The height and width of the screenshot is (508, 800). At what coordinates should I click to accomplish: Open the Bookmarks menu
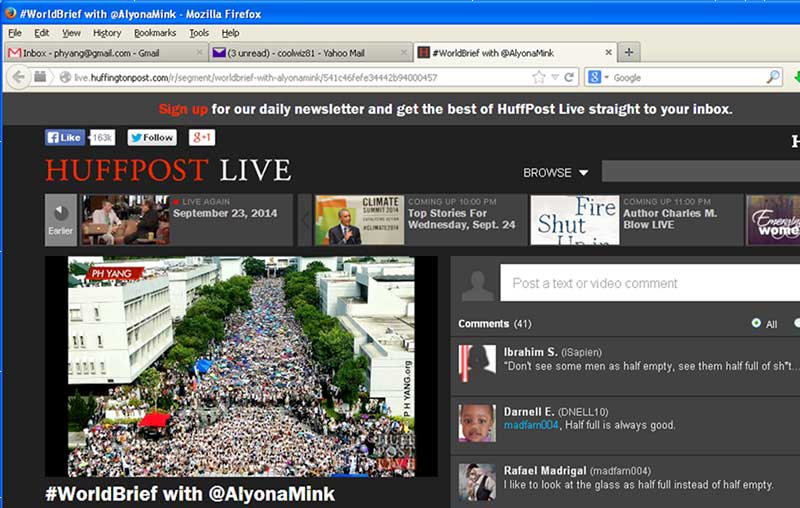pyautogui.click(x=155, y=33)
